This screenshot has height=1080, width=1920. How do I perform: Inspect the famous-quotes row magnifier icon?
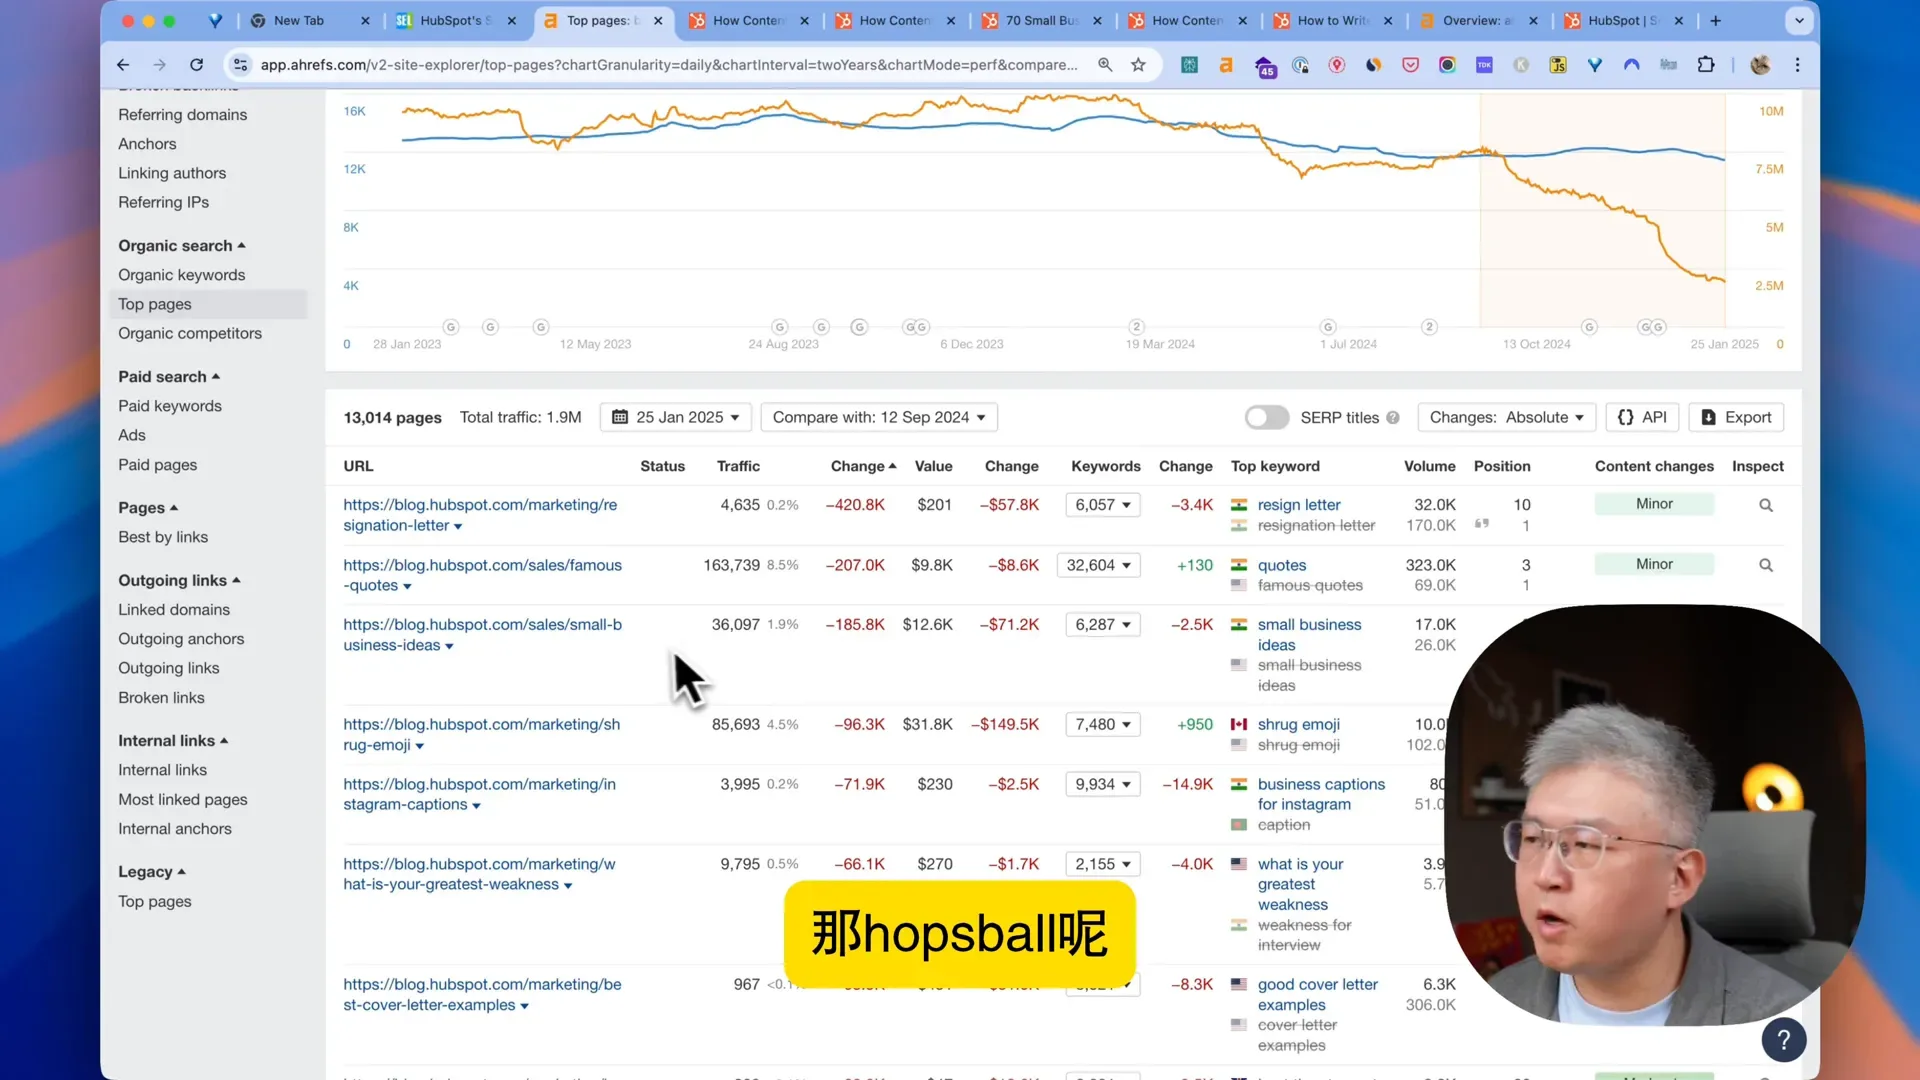1766,565
